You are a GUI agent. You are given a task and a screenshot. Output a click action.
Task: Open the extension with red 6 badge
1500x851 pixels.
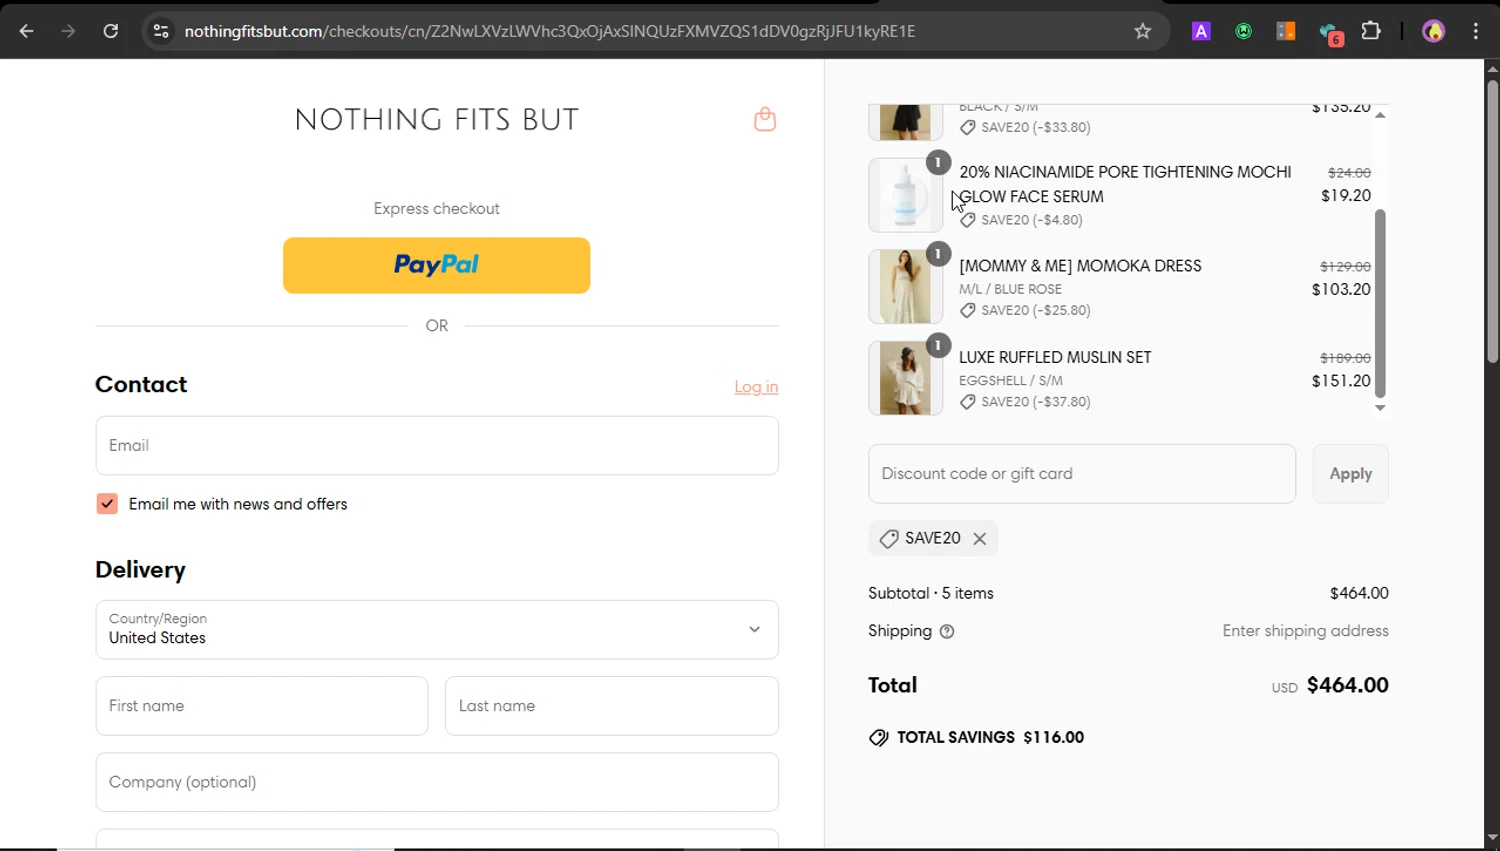[1330, 33]
